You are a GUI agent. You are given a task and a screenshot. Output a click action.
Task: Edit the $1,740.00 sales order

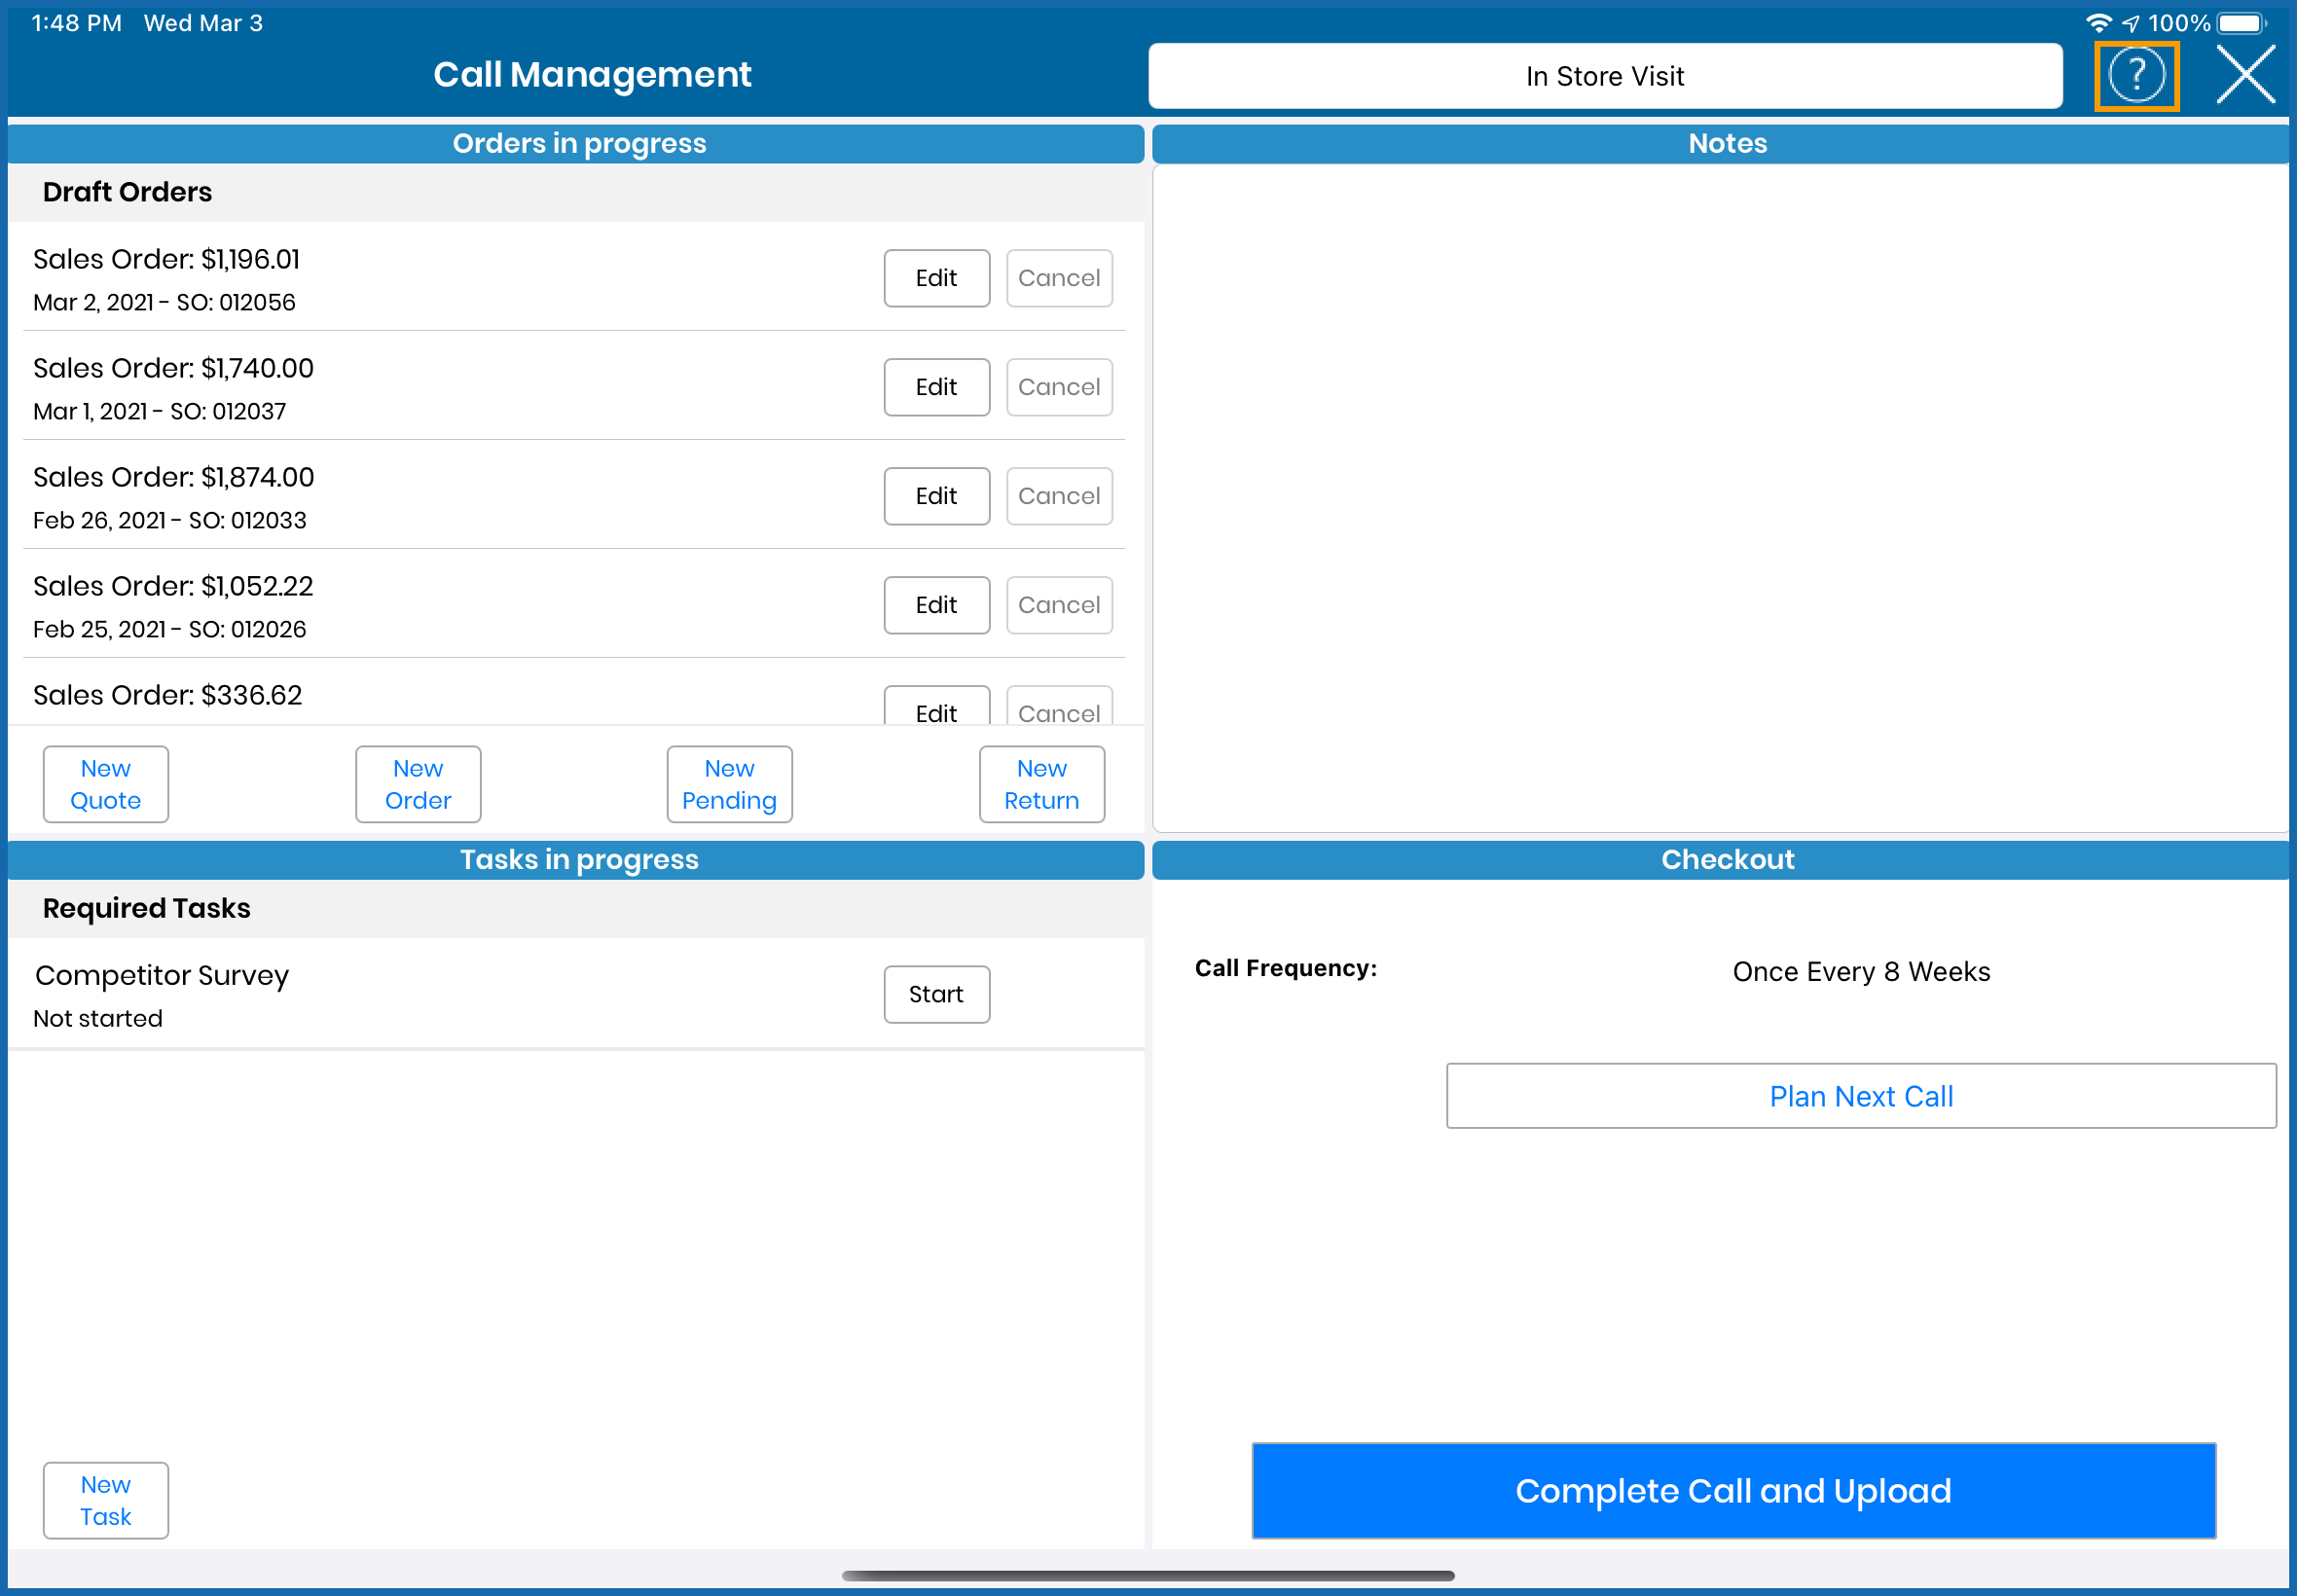click(935, 387)
